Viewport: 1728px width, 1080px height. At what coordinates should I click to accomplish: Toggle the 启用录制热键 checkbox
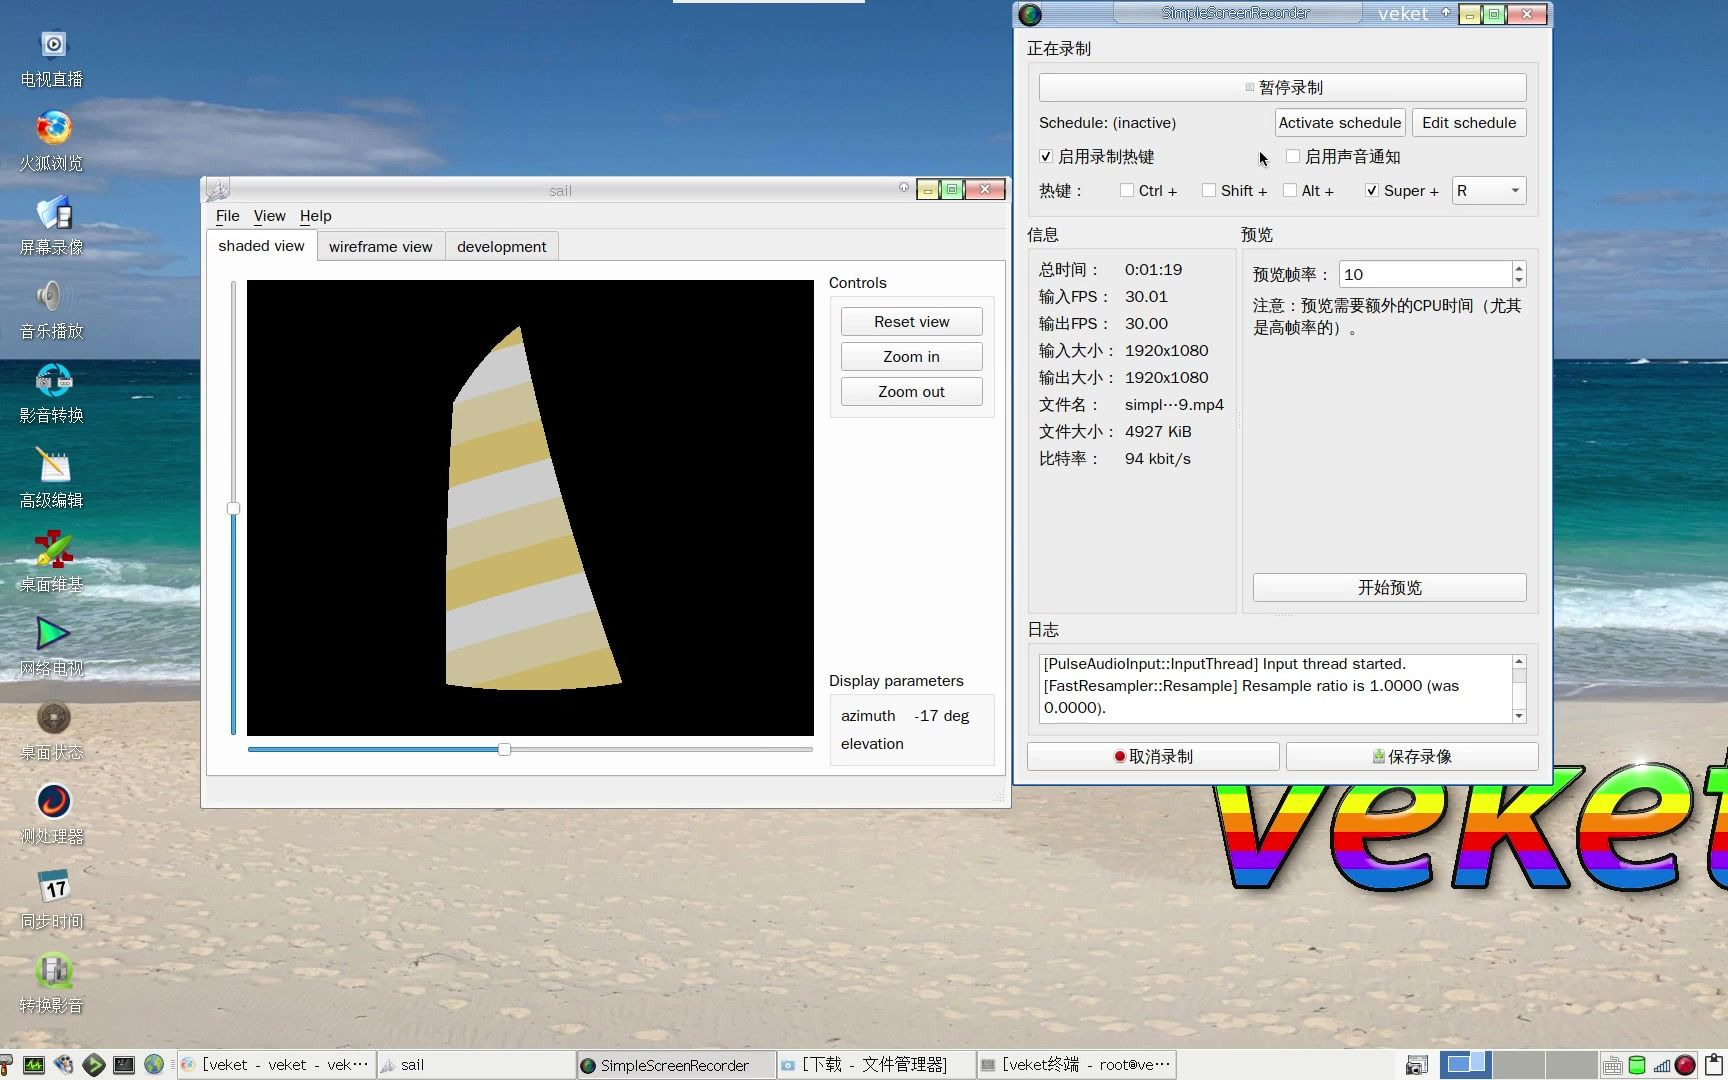point(1046,157)
